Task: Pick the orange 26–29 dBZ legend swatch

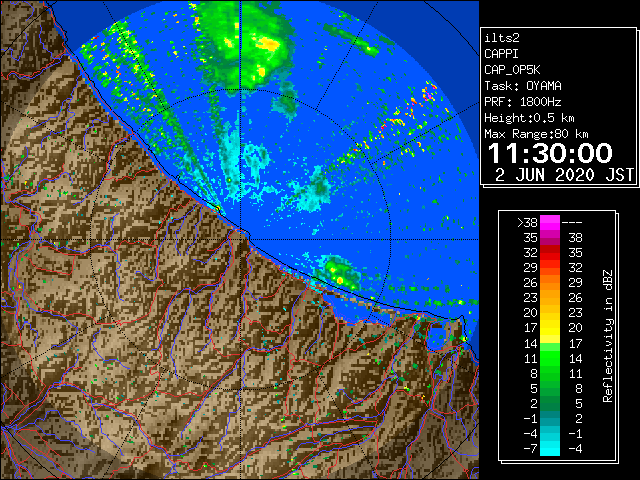Action: [x=550, y=282]
